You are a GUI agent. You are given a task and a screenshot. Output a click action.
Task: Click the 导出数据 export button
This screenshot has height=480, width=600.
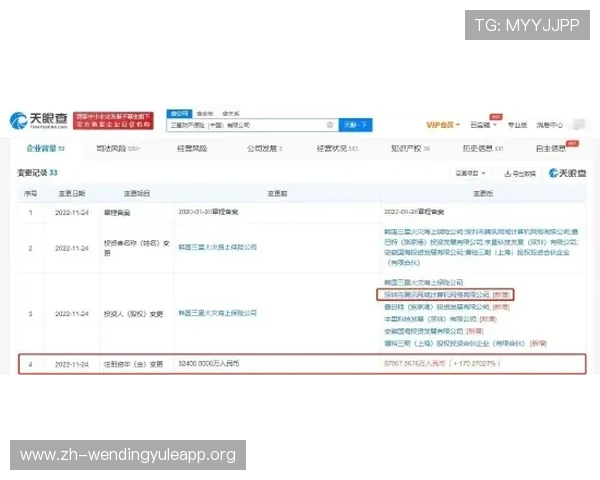click(520, 174)
